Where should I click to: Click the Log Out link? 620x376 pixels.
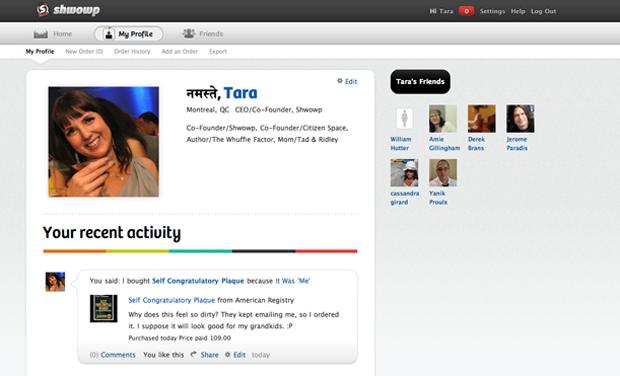(x=543, y=11)
